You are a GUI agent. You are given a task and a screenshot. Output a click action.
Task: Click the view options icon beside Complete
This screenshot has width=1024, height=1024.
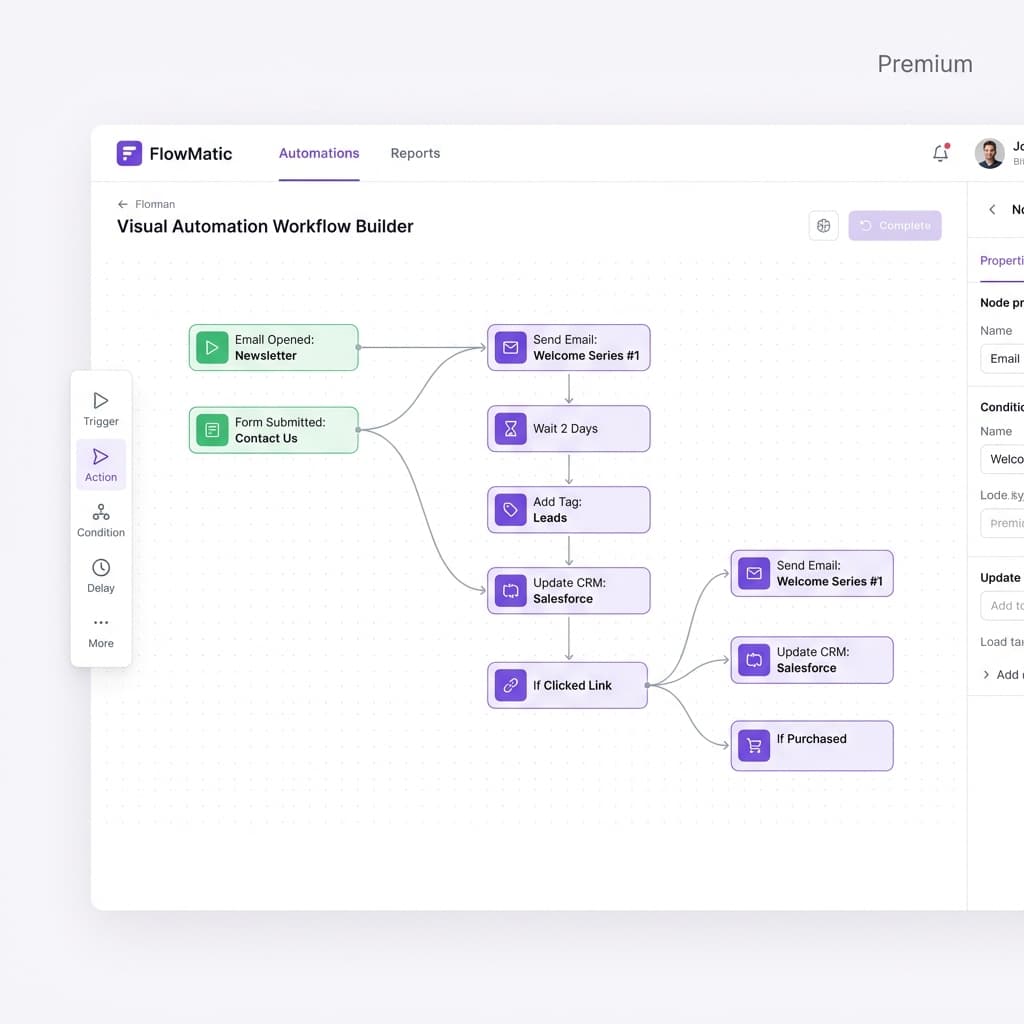(823, 225)
